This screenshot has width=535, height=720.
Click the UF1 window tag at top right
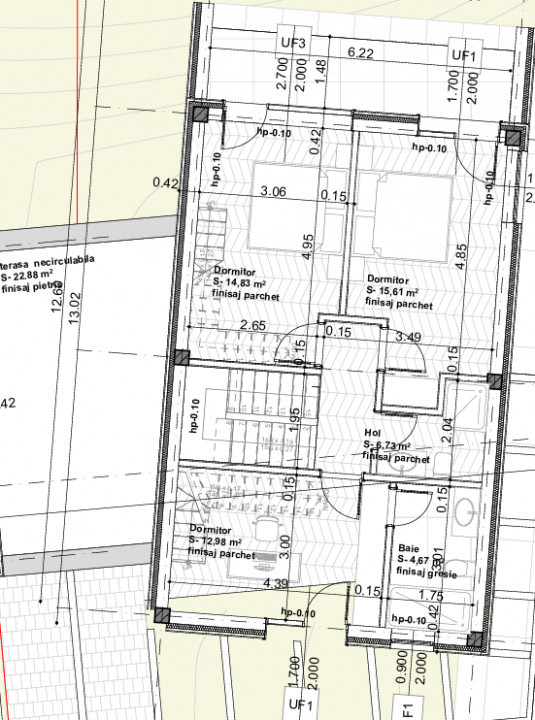[464, 56]
